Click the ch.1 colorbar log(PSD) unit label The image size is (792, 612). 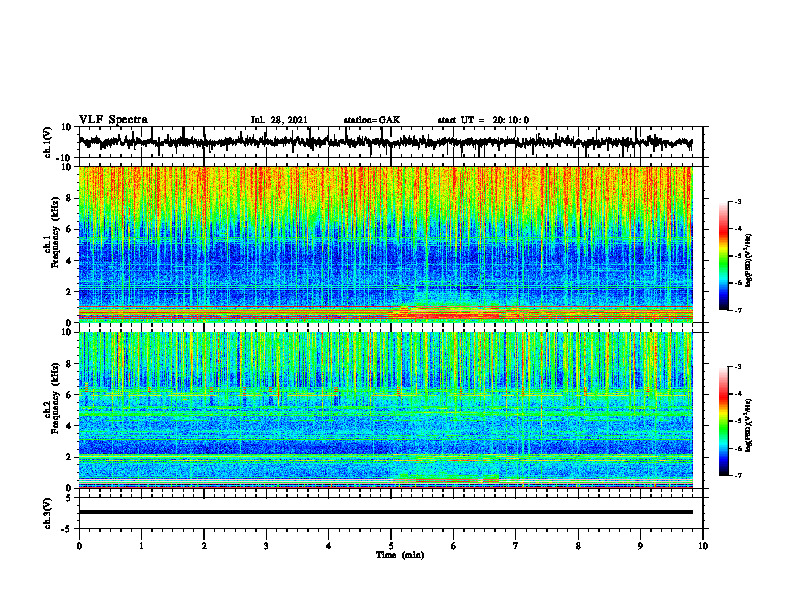tap(749, 260)
